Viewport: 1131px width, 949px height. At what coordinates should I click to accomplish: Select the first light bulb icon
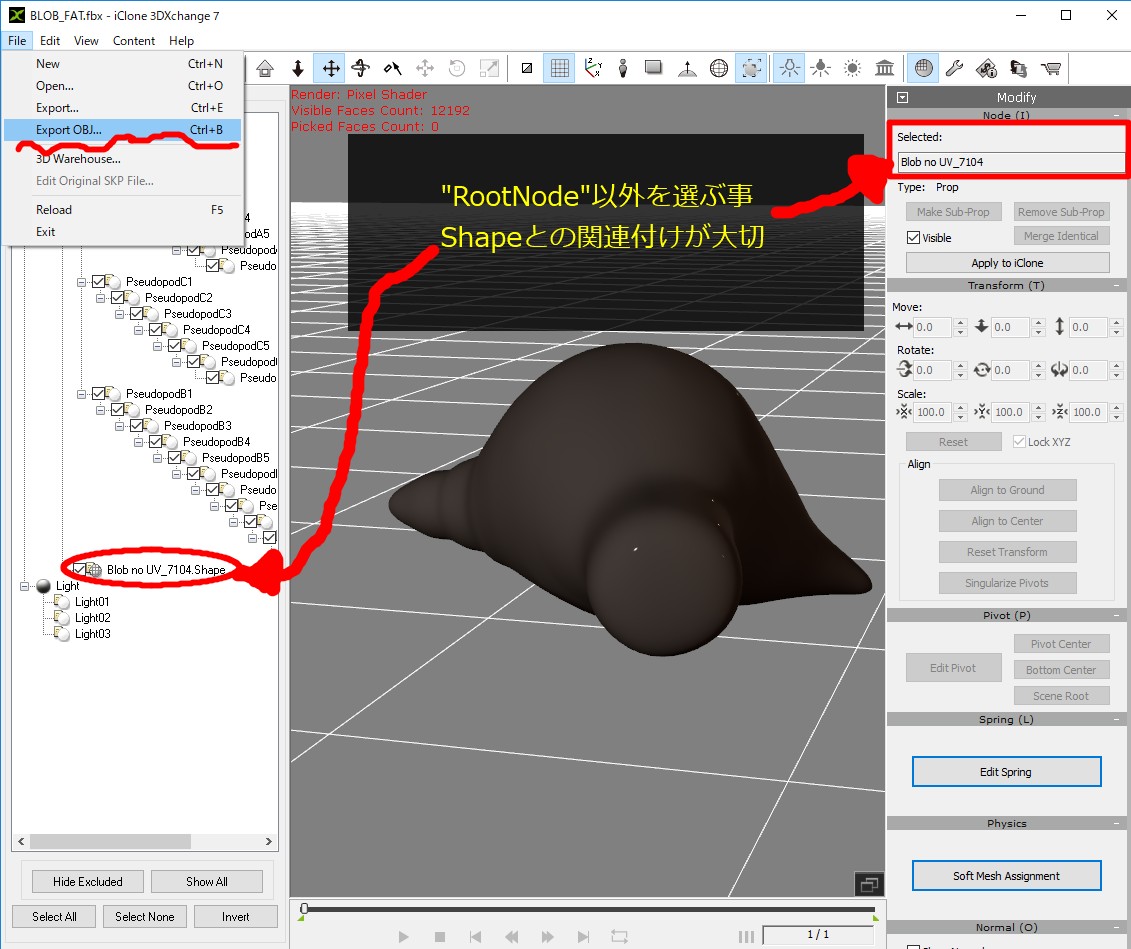coord(789,69)
